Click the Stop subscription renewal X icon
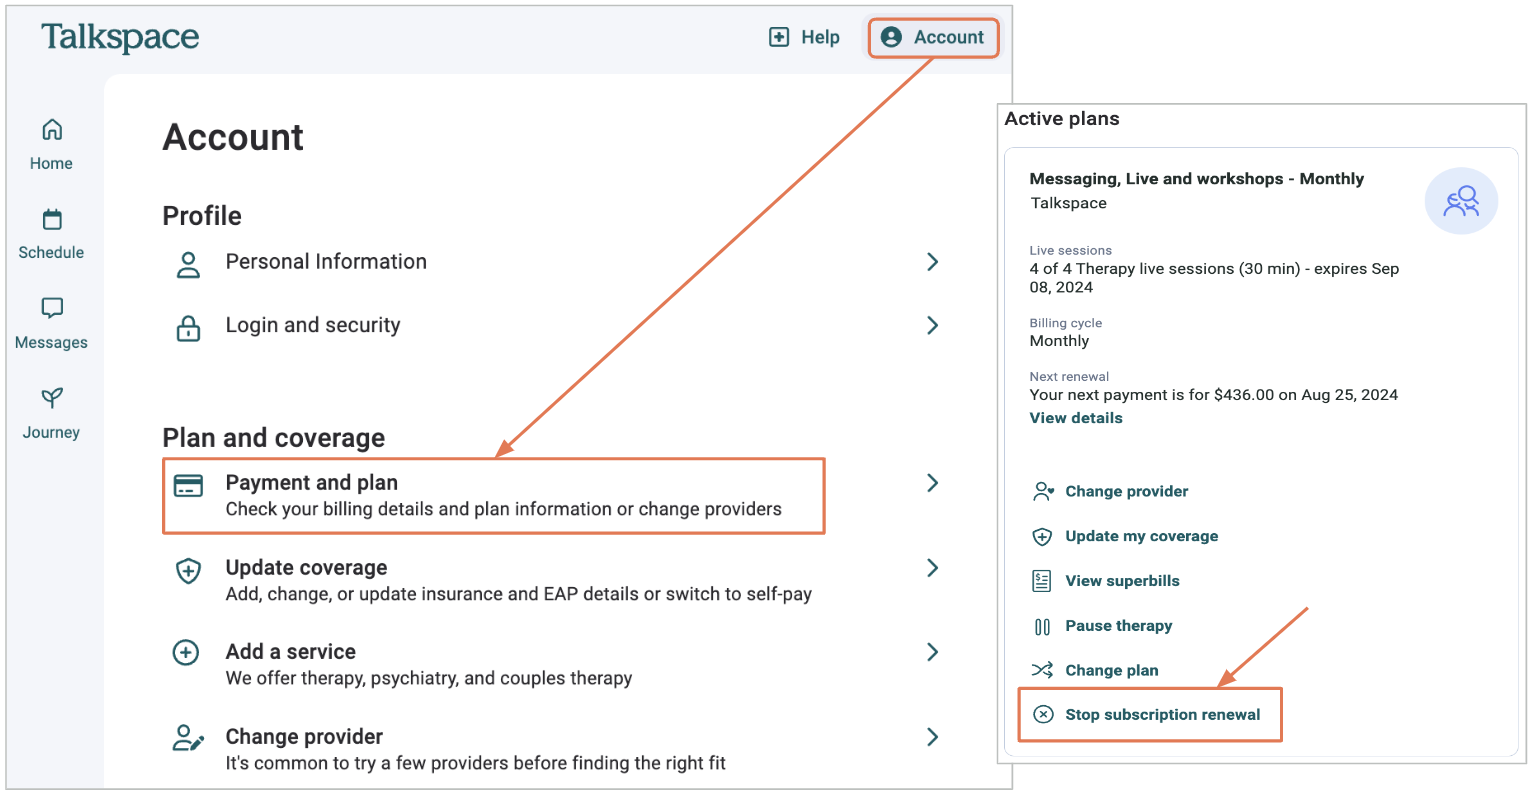 (x=1043, y=714)
